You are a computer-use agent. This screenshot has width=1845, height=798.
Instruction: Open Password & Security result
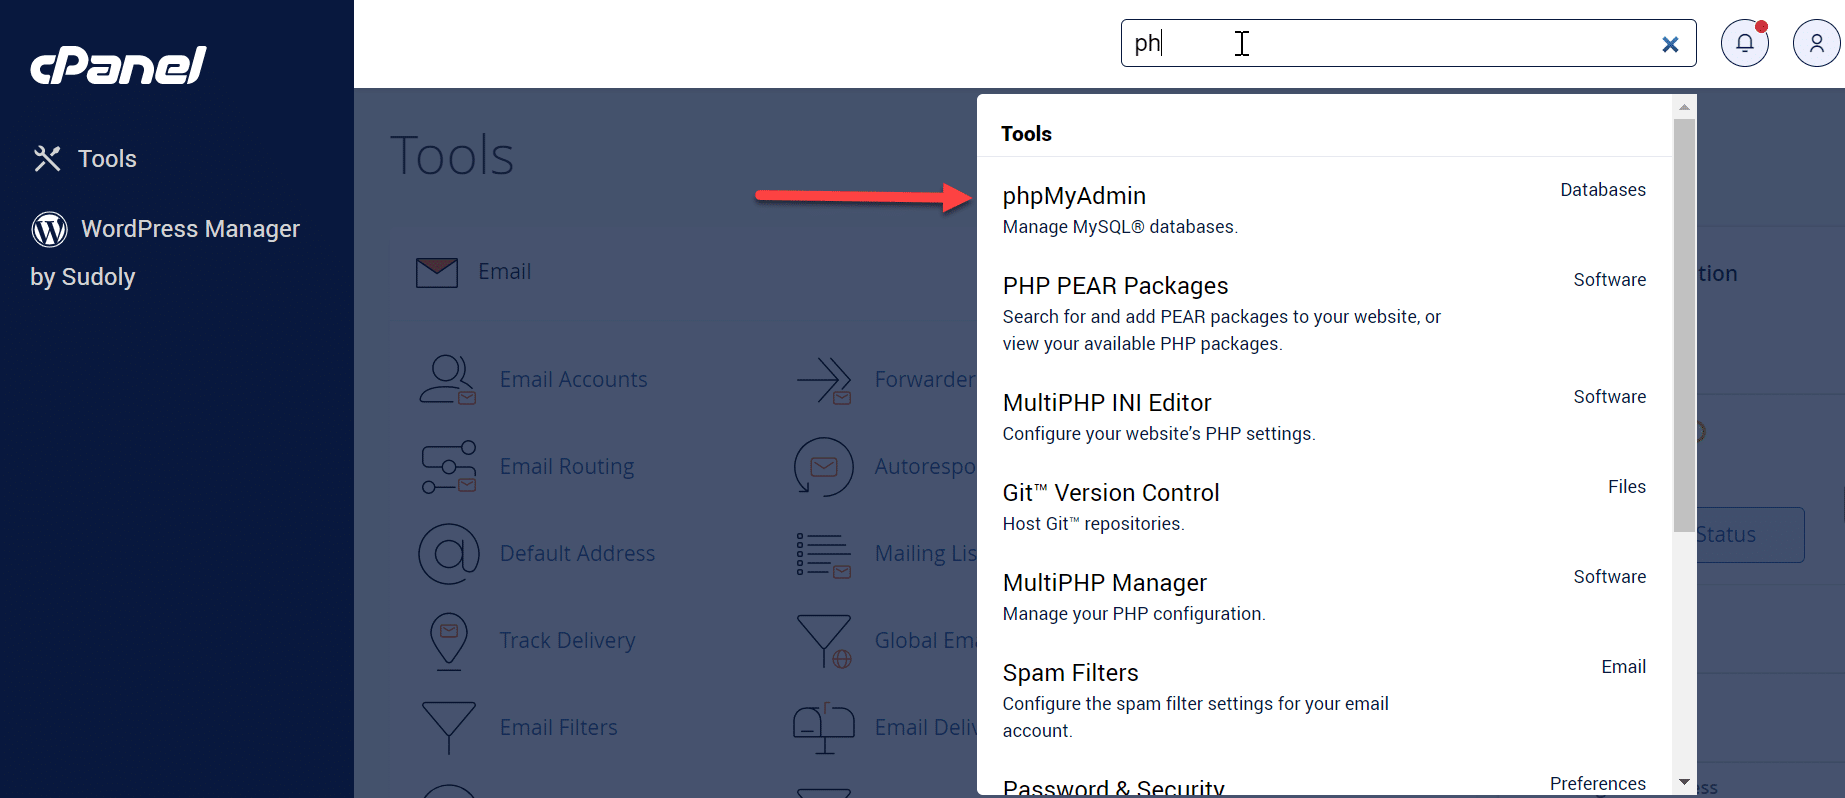point(1114,787)
